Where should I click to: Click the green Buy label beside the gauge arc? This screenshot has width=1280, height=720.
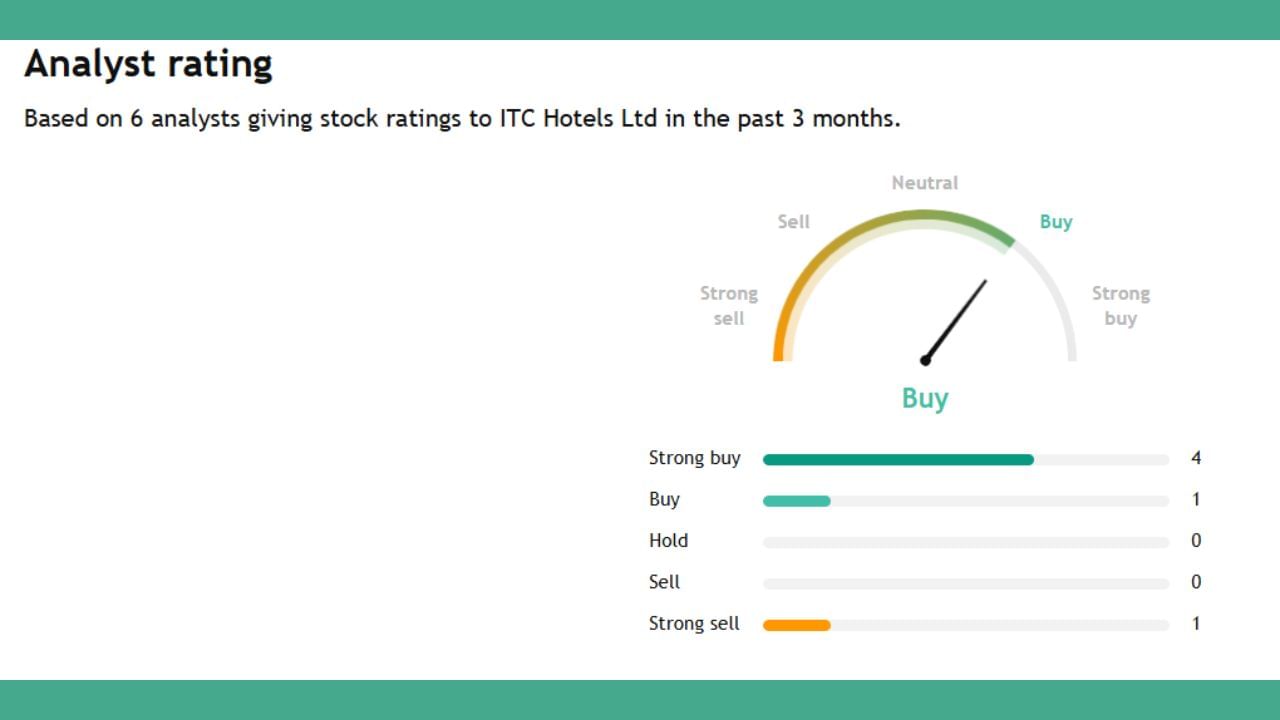pyautogui.click(x=1056, y=222)
